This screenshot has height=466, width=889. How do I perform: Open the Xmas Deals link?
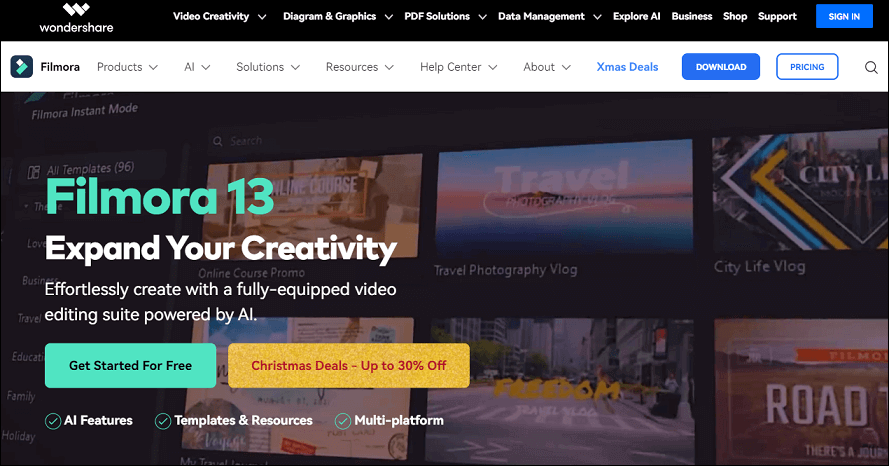click(x=627, y=67)
